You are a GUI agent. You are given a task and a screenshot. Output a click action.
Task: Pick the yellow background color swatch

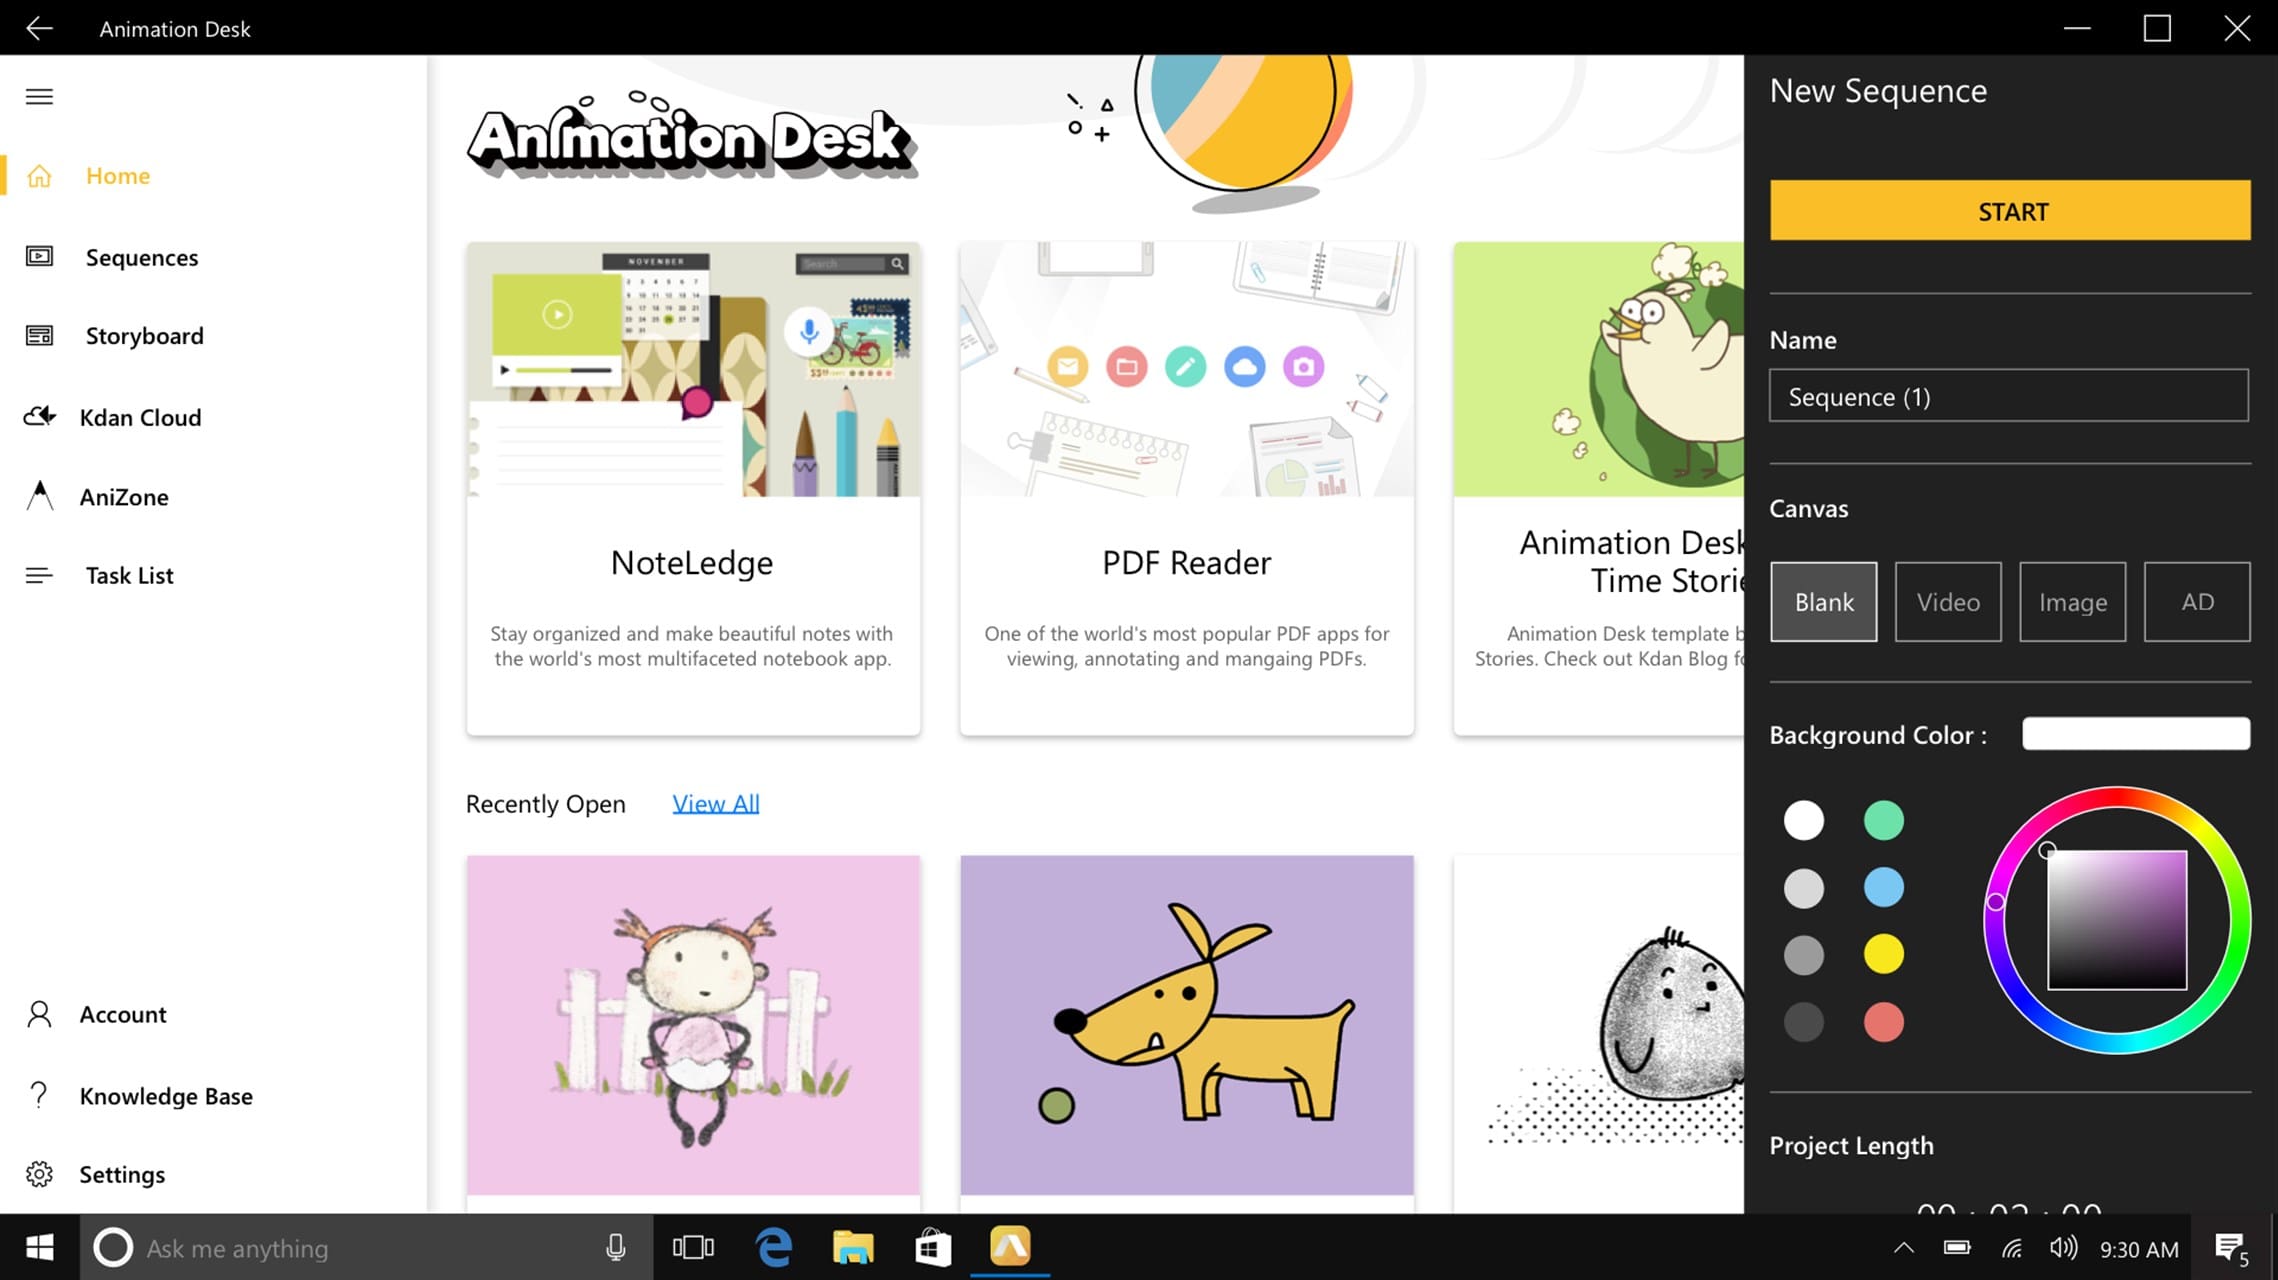pos(1883,954)
